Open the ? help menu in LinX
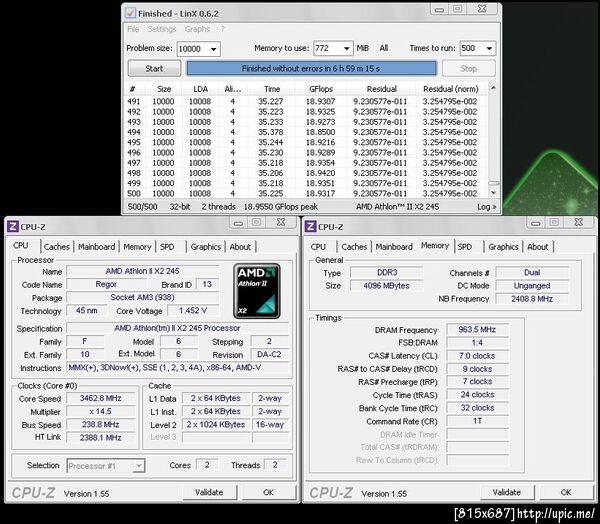This screenshot has height=524, width=600. pos(222,29)
